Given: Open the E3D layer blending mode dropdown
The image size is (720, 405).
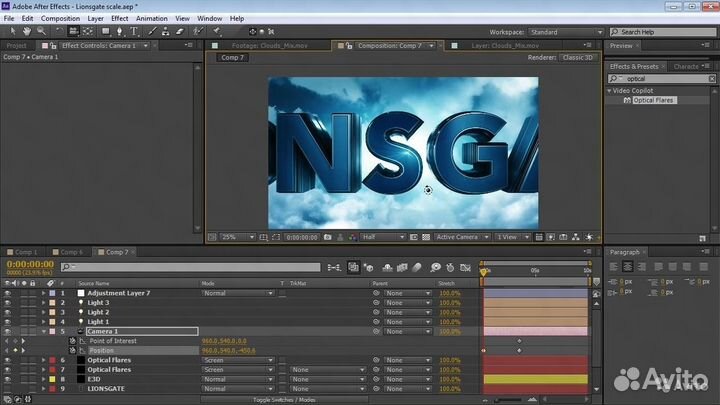Looking at the screenshot, I should point(238,379).
